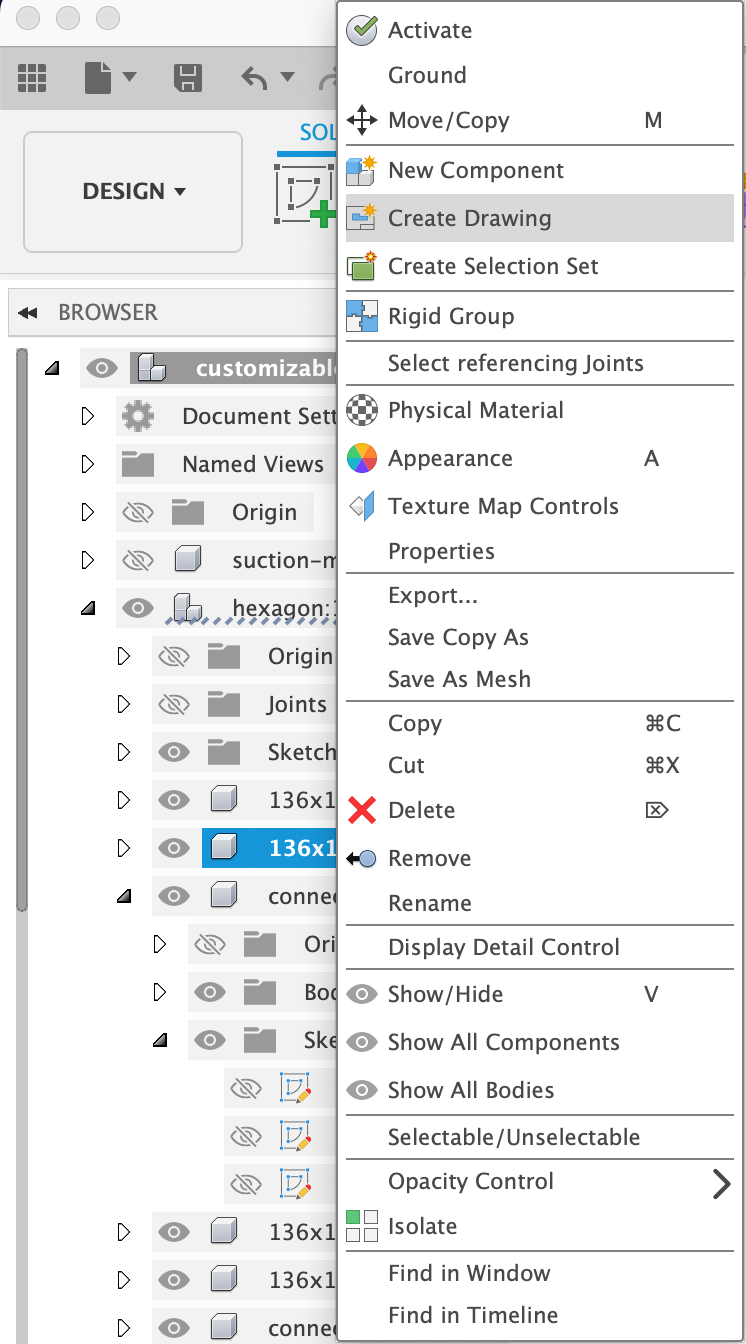The height and width of the screenshot is (1344, 746).
Task: Click the Isolate icon in menu
Action: coord(361,1226)
